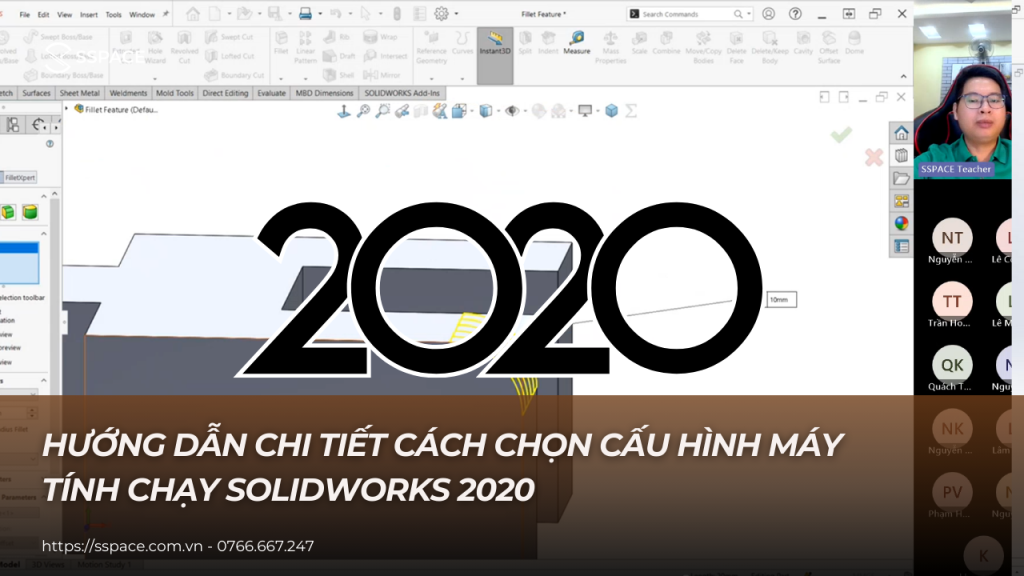Open Options via the gear icon
1024x576 pixels.
click(441, 14)
